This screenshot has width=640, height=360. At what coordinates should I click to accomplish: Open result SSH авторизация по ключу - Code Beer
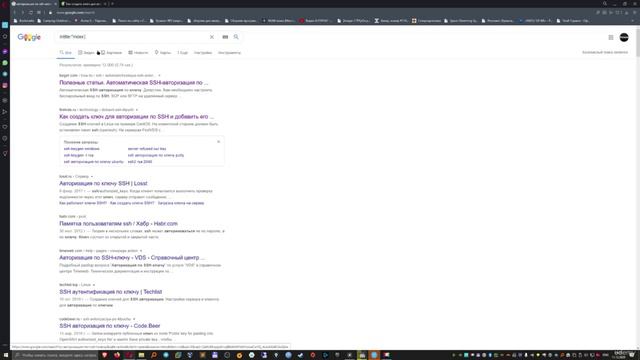110,326
